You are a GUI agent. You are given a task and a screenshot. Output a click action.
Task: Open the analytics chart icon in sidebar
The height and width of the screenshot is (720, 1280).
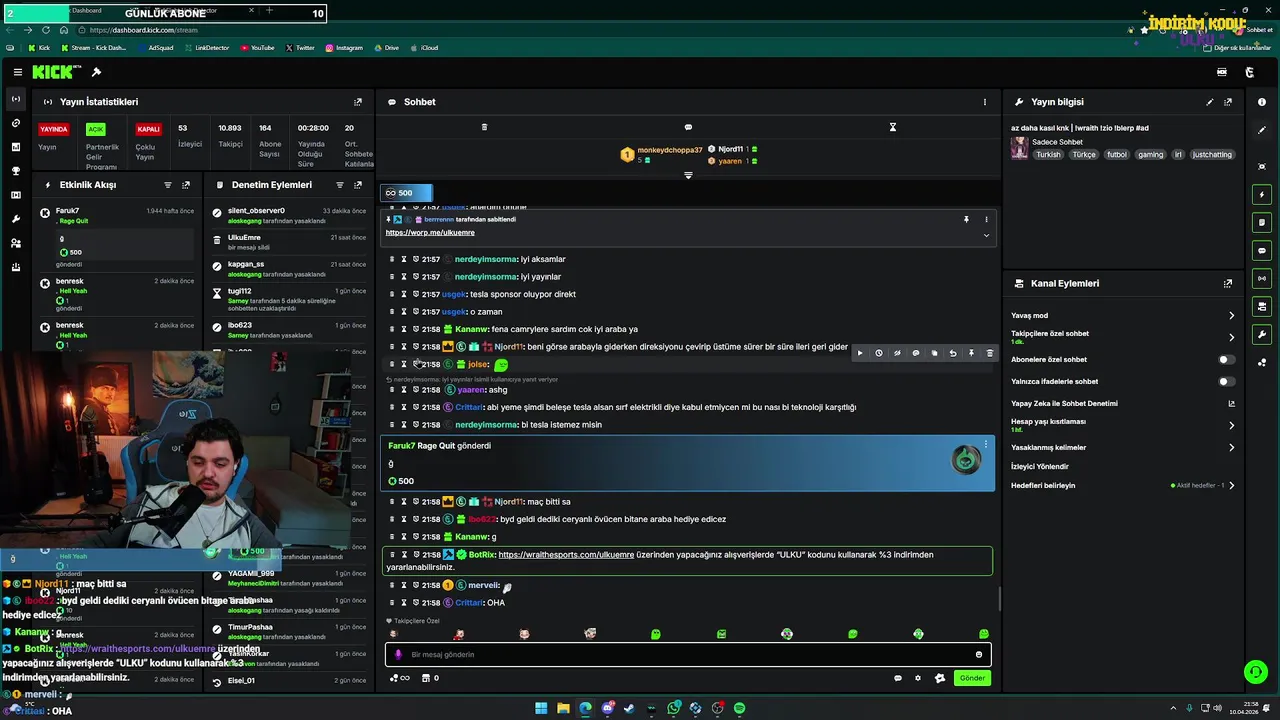point(15,147)
